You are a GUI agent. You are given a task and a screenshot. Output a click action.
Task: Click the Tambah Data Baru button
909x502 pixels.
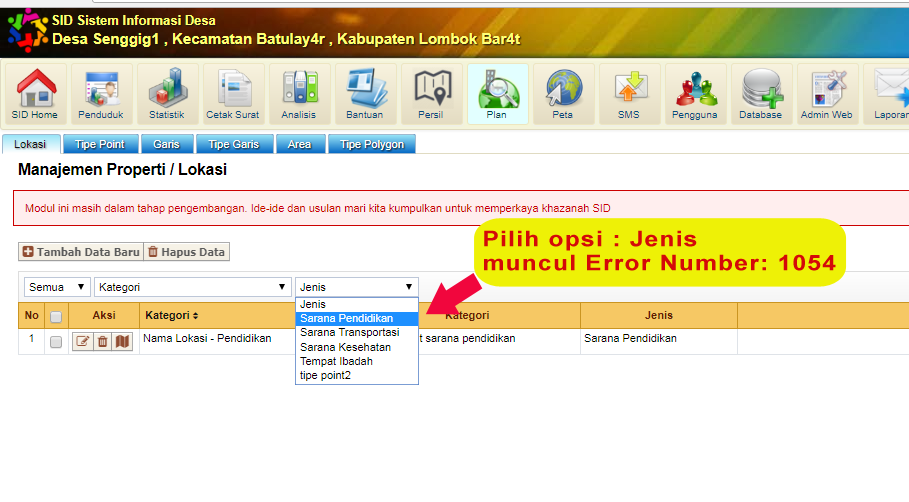81,252
